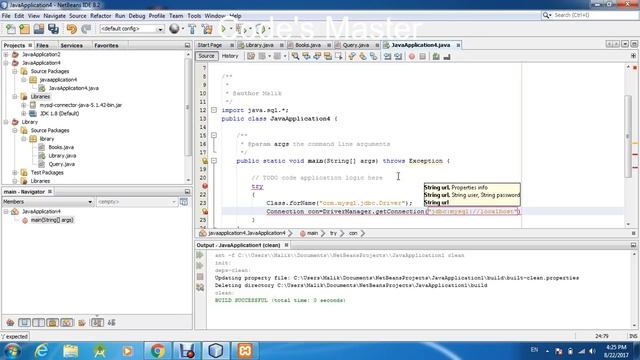640x360 pixels.
Task: Collapse the main method fold at line 18
Action: tap(213, 161)
